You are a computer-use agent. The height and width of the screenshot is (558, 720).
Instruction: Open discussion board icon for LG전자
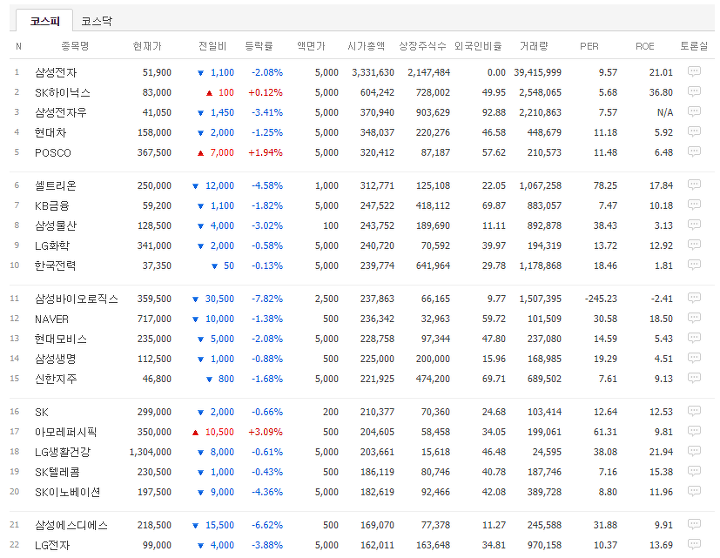[x=694, y=544]
